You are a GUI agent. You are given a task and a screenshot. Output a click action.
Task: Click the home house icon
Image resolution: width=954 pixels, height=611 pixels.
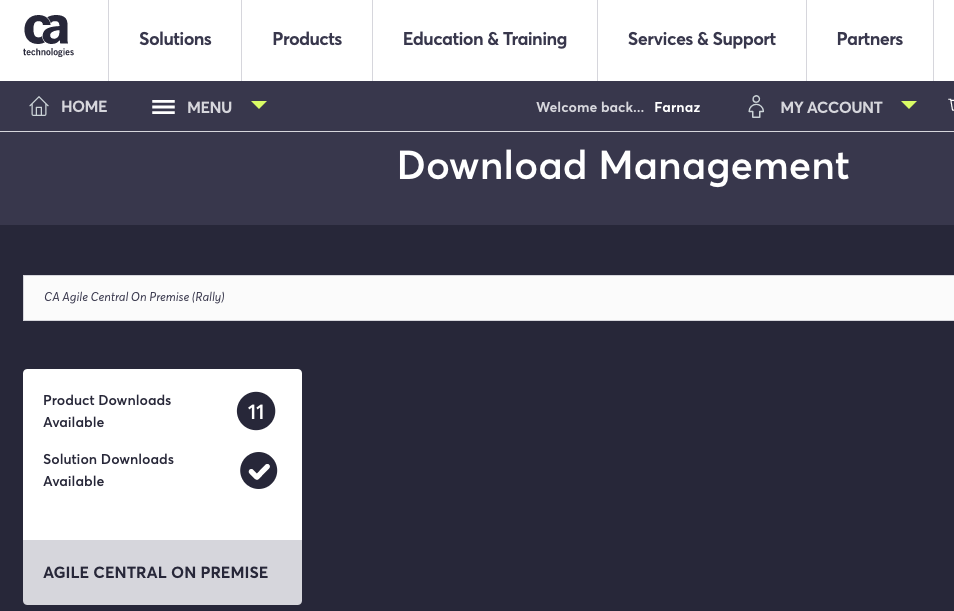[x=39, y=106]
